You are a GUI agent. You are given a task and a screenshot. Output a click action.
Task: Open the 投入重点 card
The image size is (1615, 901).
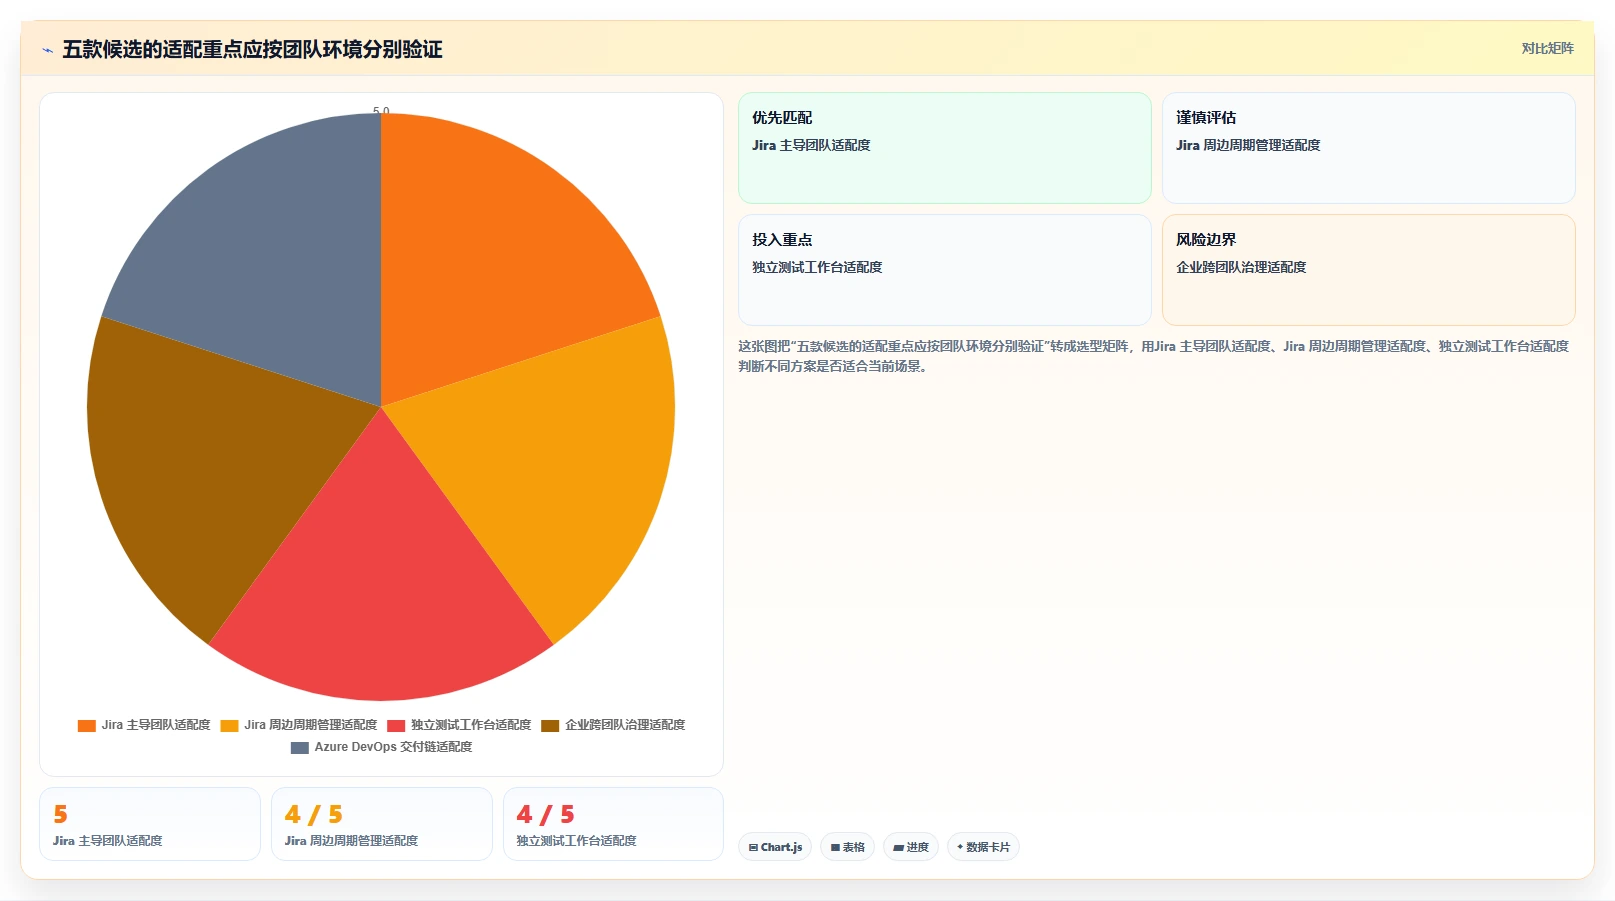click(x=945, y=270)
